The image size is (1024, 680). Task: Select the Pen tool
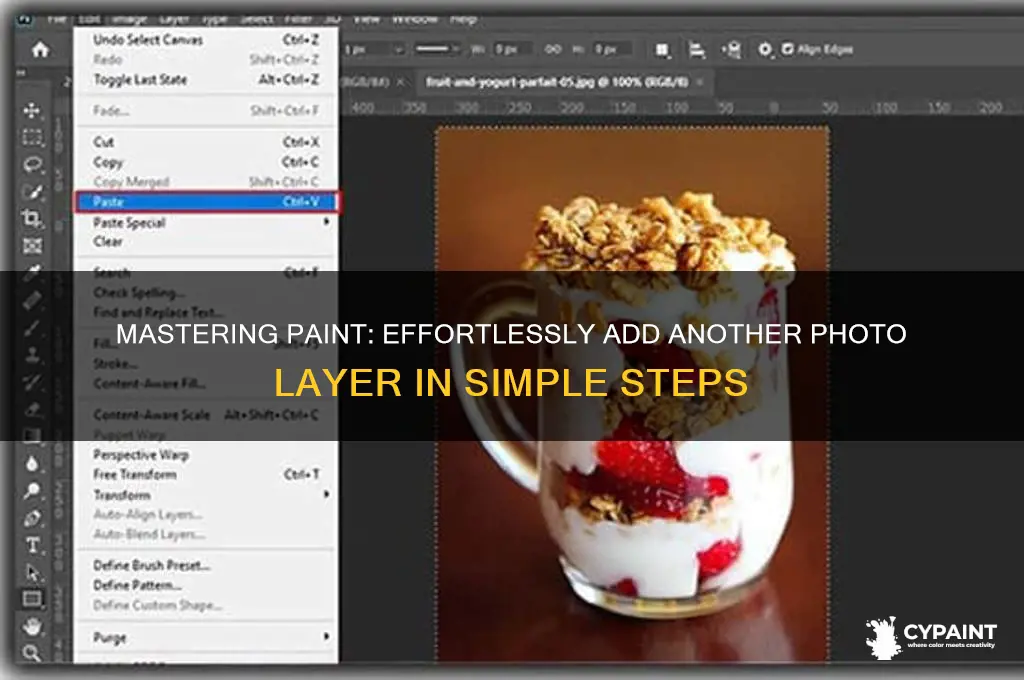pyautogui.click(x=32, y=519)
